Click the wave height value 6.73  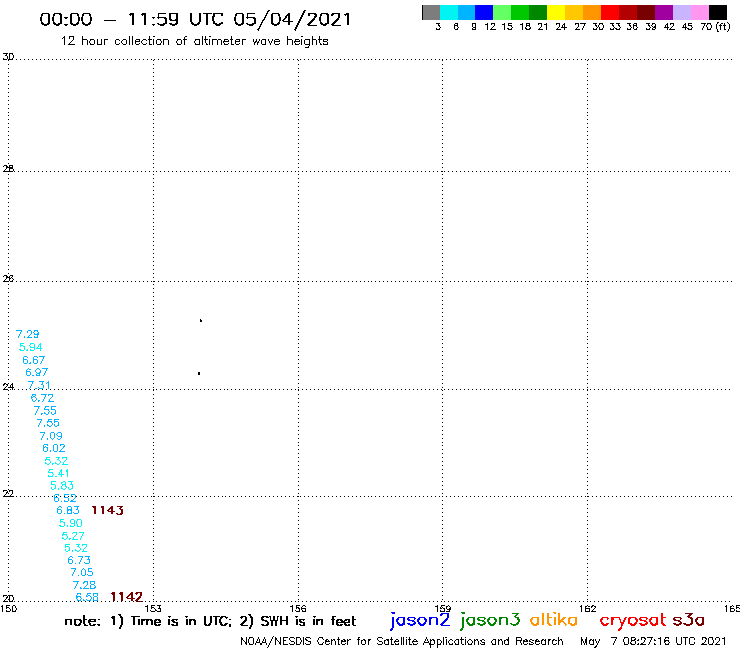[x=79, y=560]
